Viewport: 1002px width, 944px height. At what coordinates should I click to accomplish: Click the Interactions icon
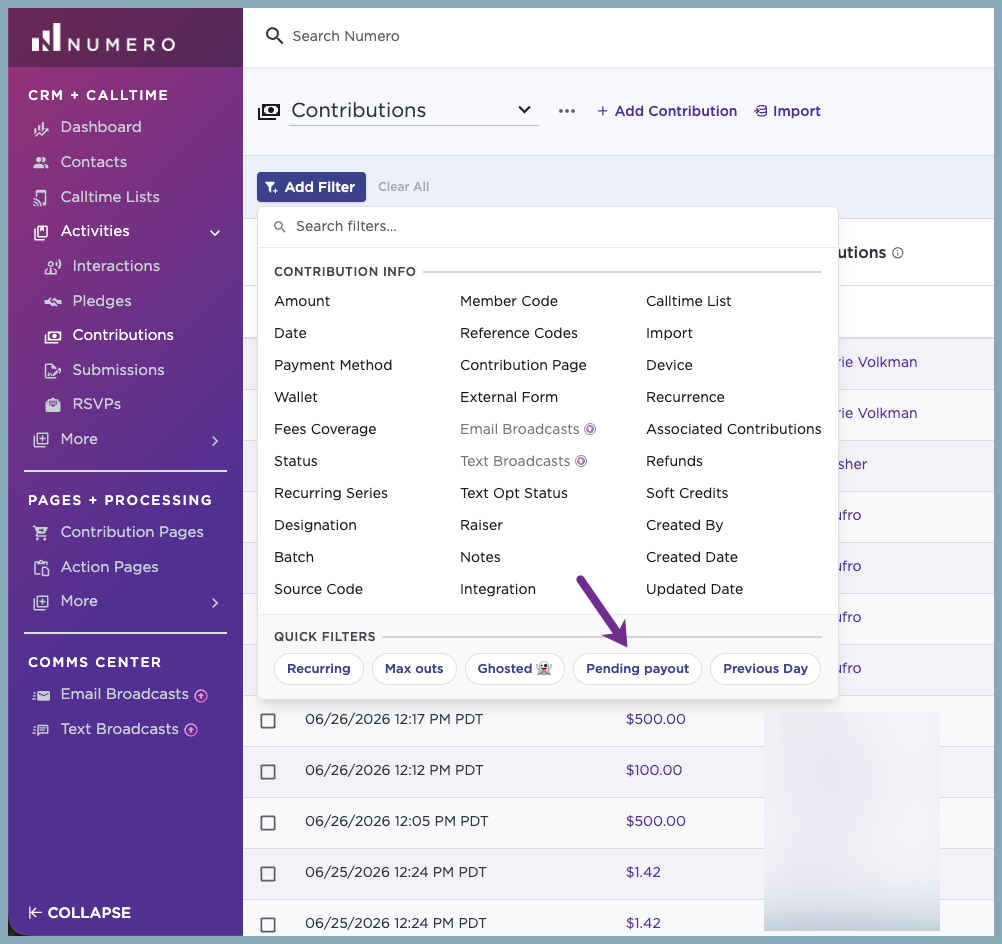(53, 267)
